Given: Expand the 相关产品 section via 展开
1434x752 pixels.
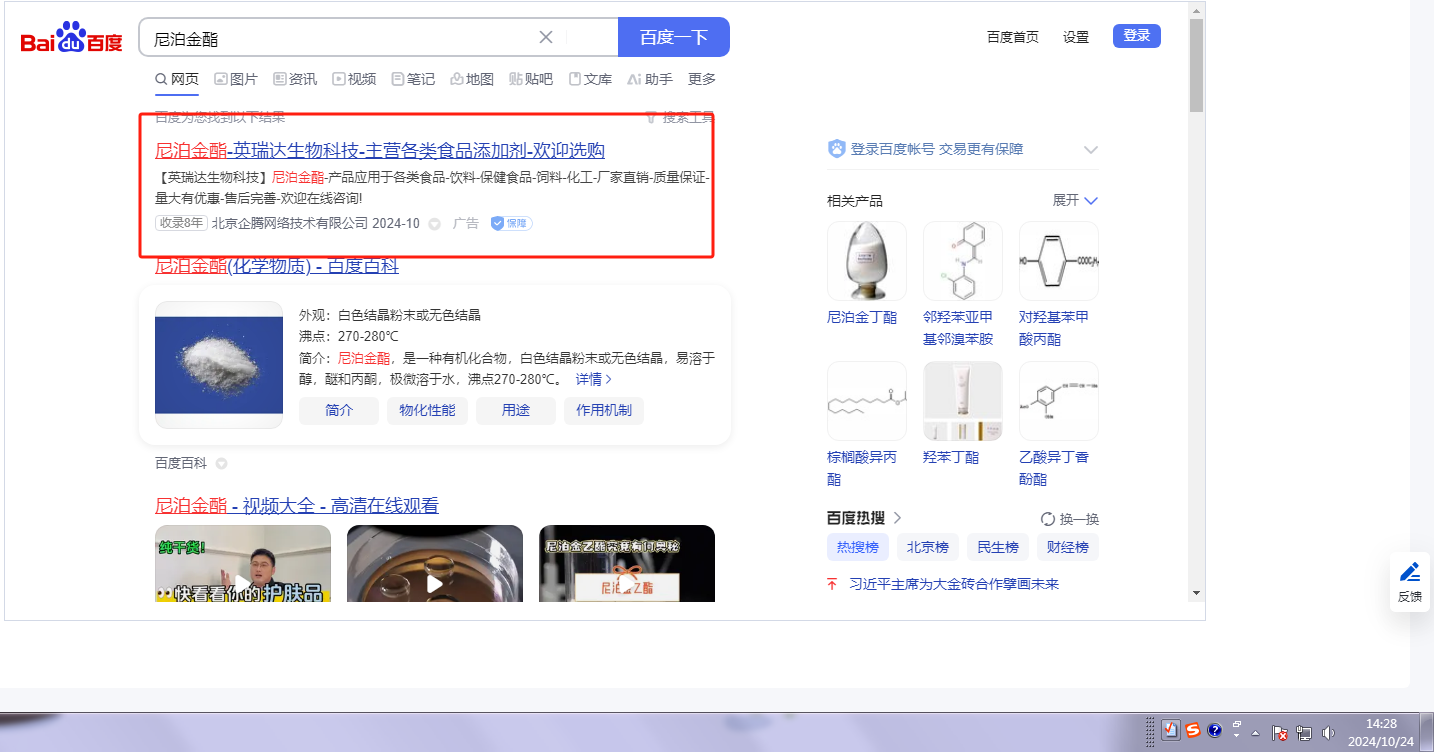Looking at the screenshot, I should click(1075, 200).
